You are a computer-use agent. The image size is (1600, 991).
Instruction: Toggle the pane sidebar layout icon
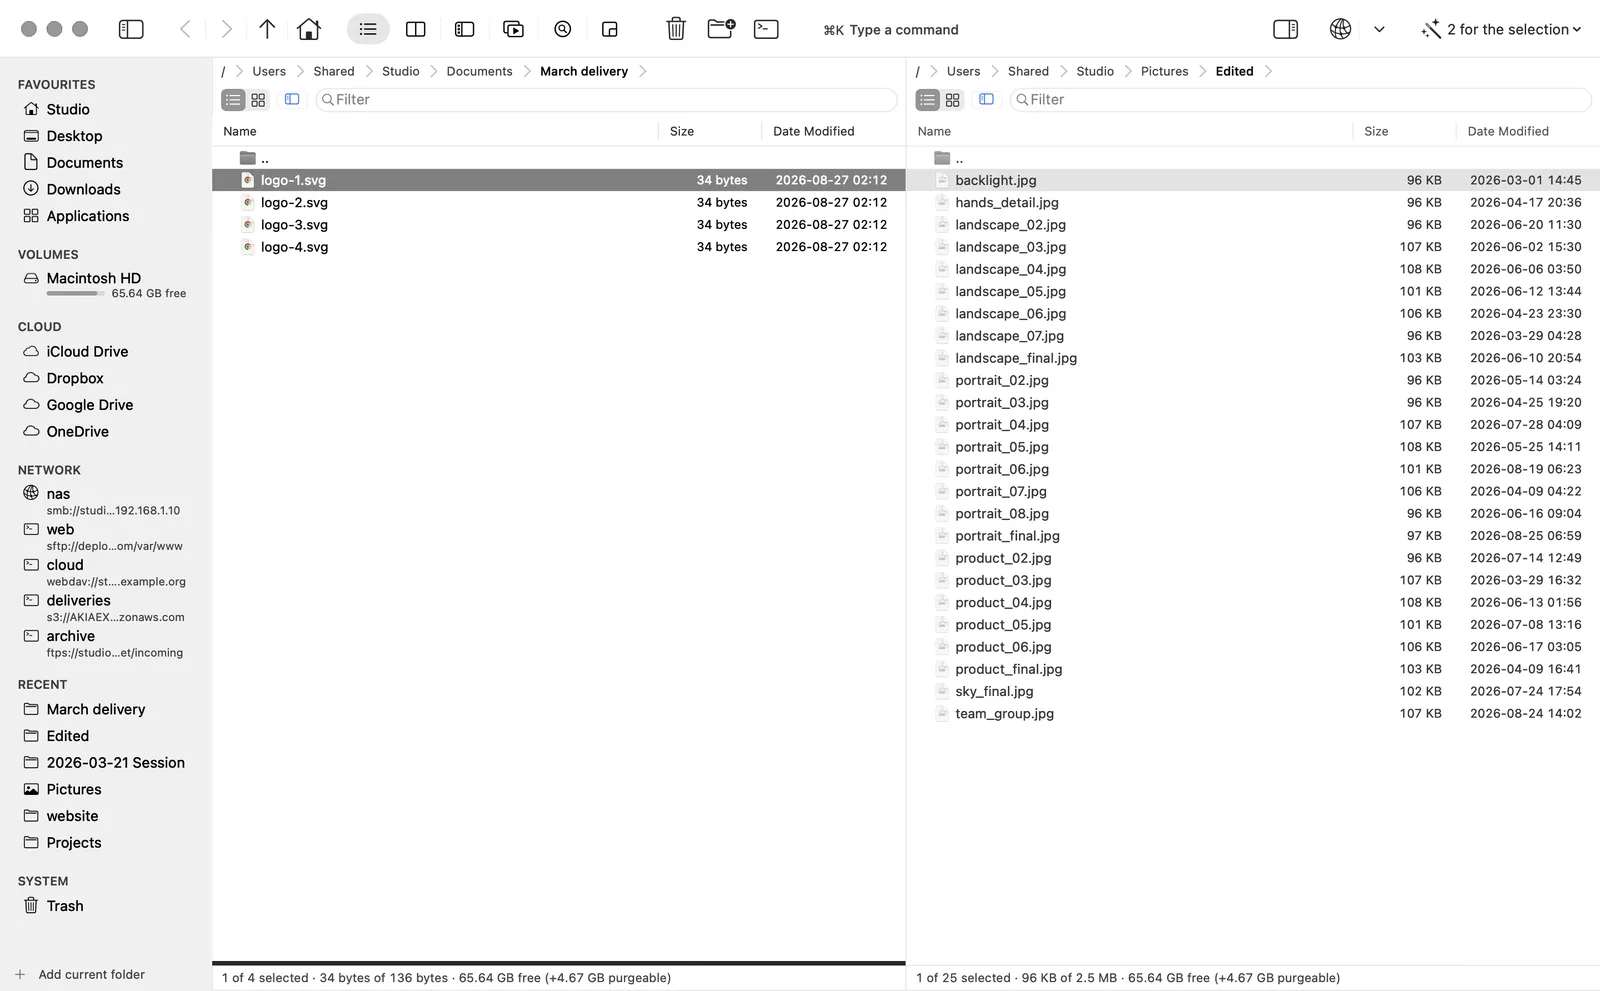tap(464, 29)
